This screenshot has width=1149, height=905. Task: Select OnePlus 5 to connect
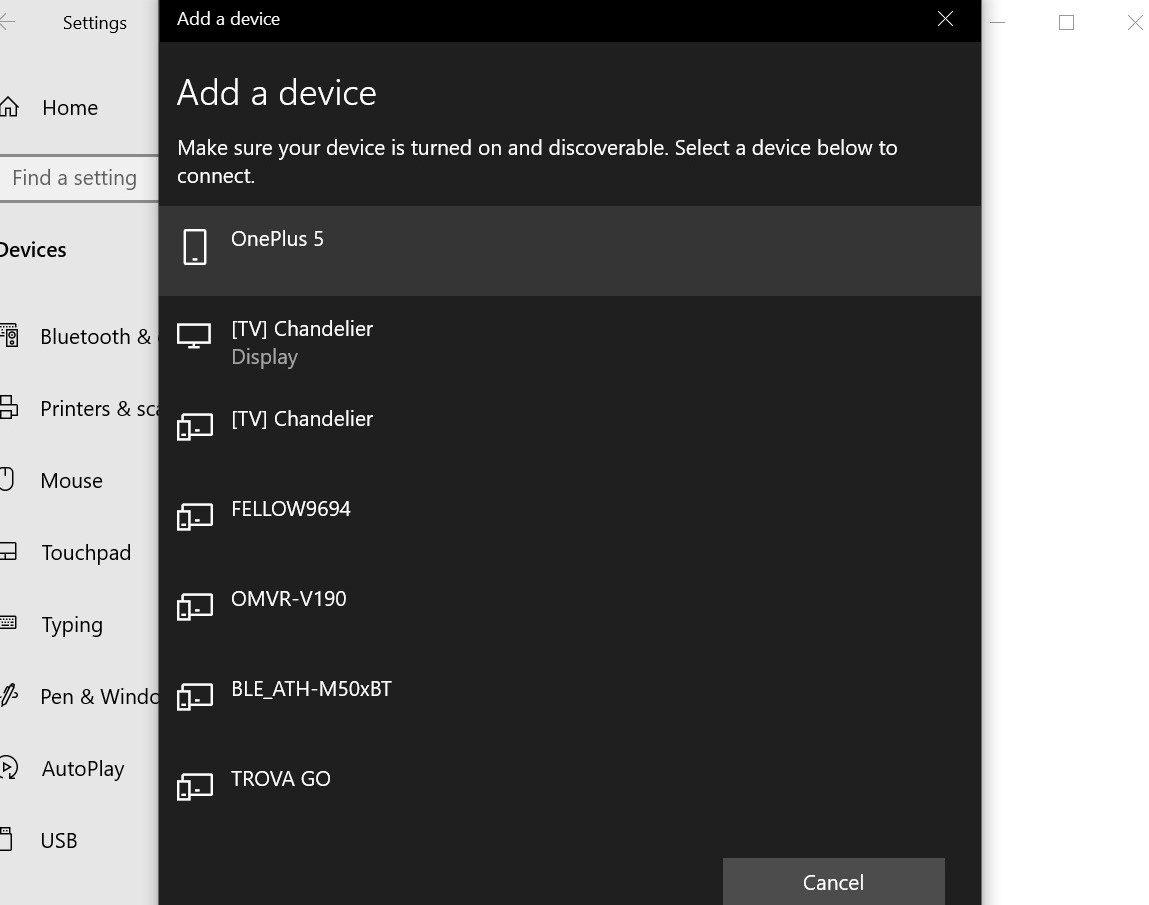(x=569, y=251)
